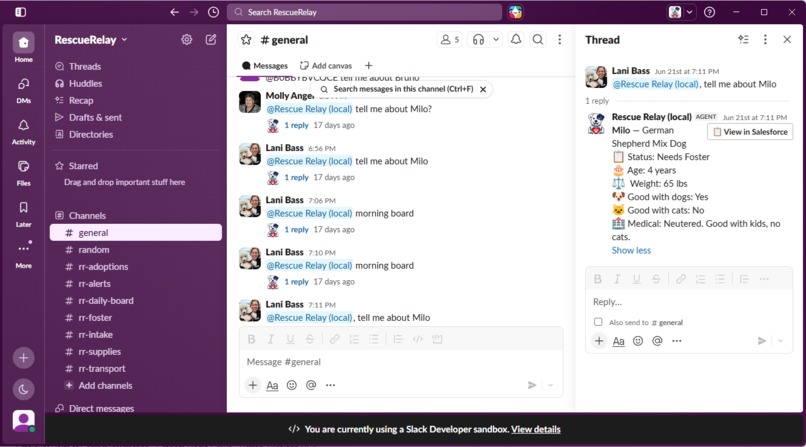Screen dimensions: 806x447
Task: Open the history clock icon
Action: pyautogui.click(x=213, y=12)
